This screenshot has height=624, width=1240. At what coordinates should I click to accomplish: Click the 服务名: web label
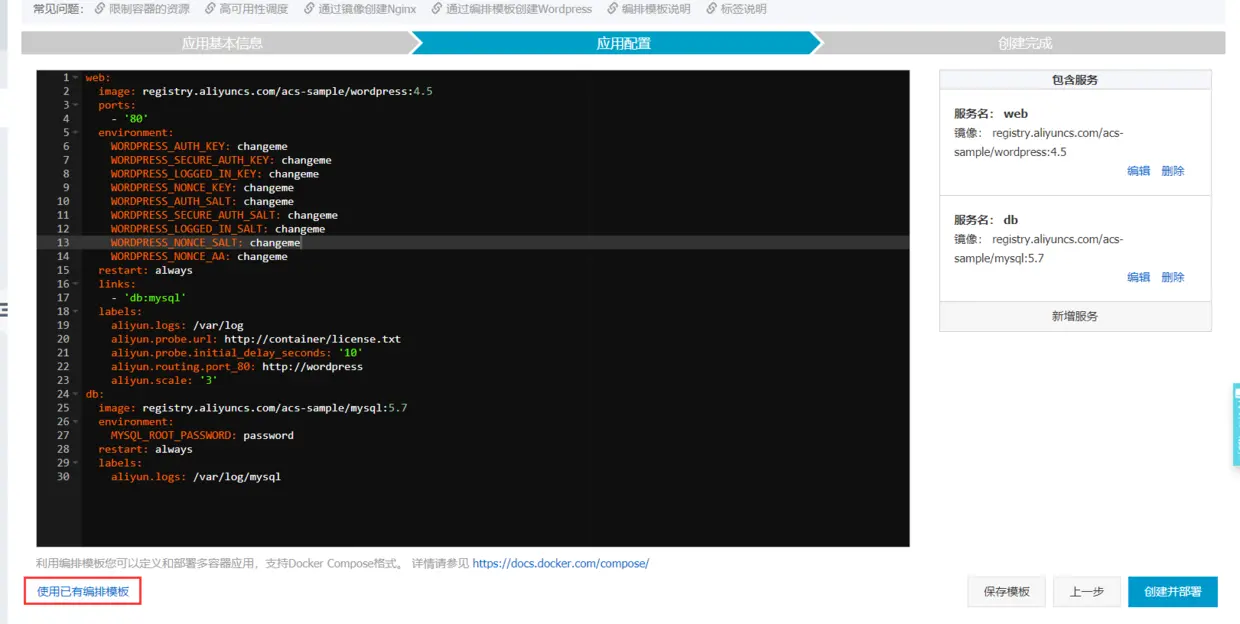point(990,114)
